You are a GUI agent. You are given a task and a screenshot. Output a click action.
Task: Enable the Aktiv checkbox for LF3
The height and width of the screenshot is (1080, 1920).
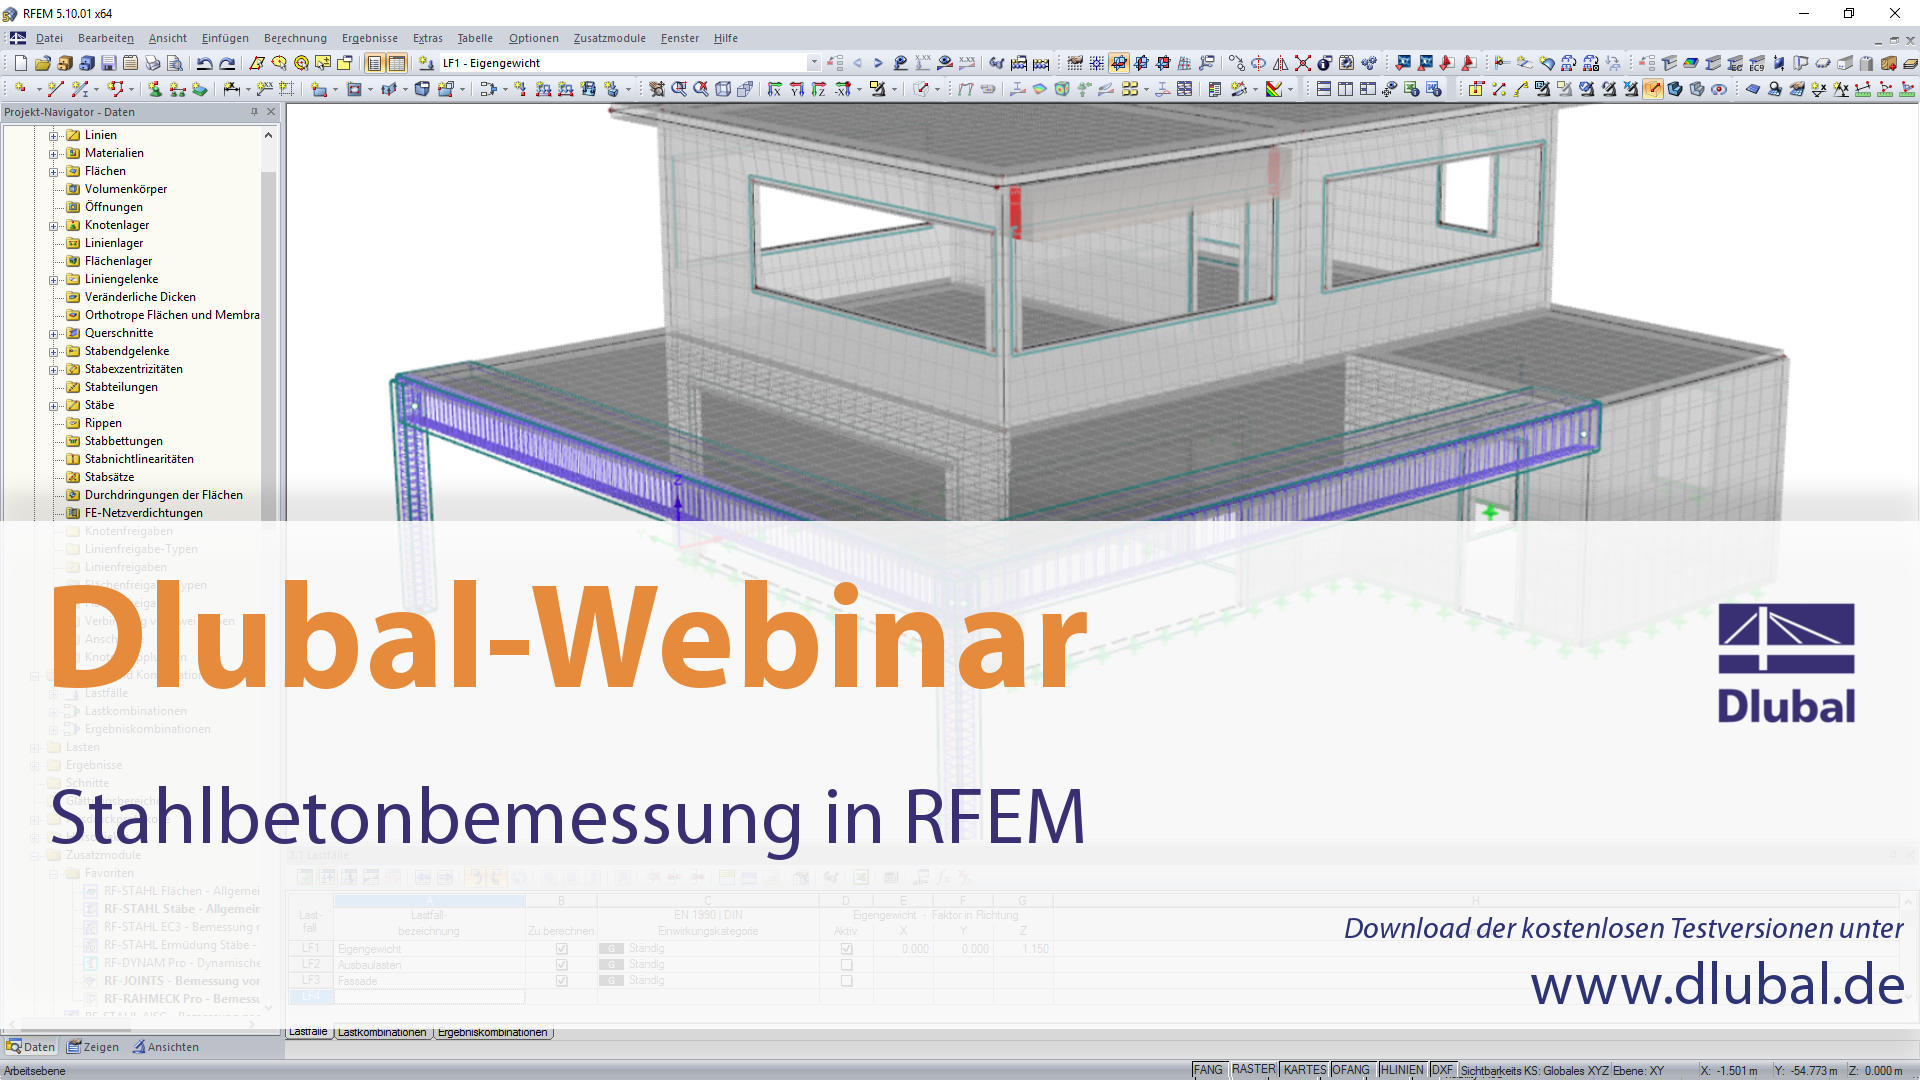click(845, 980)
